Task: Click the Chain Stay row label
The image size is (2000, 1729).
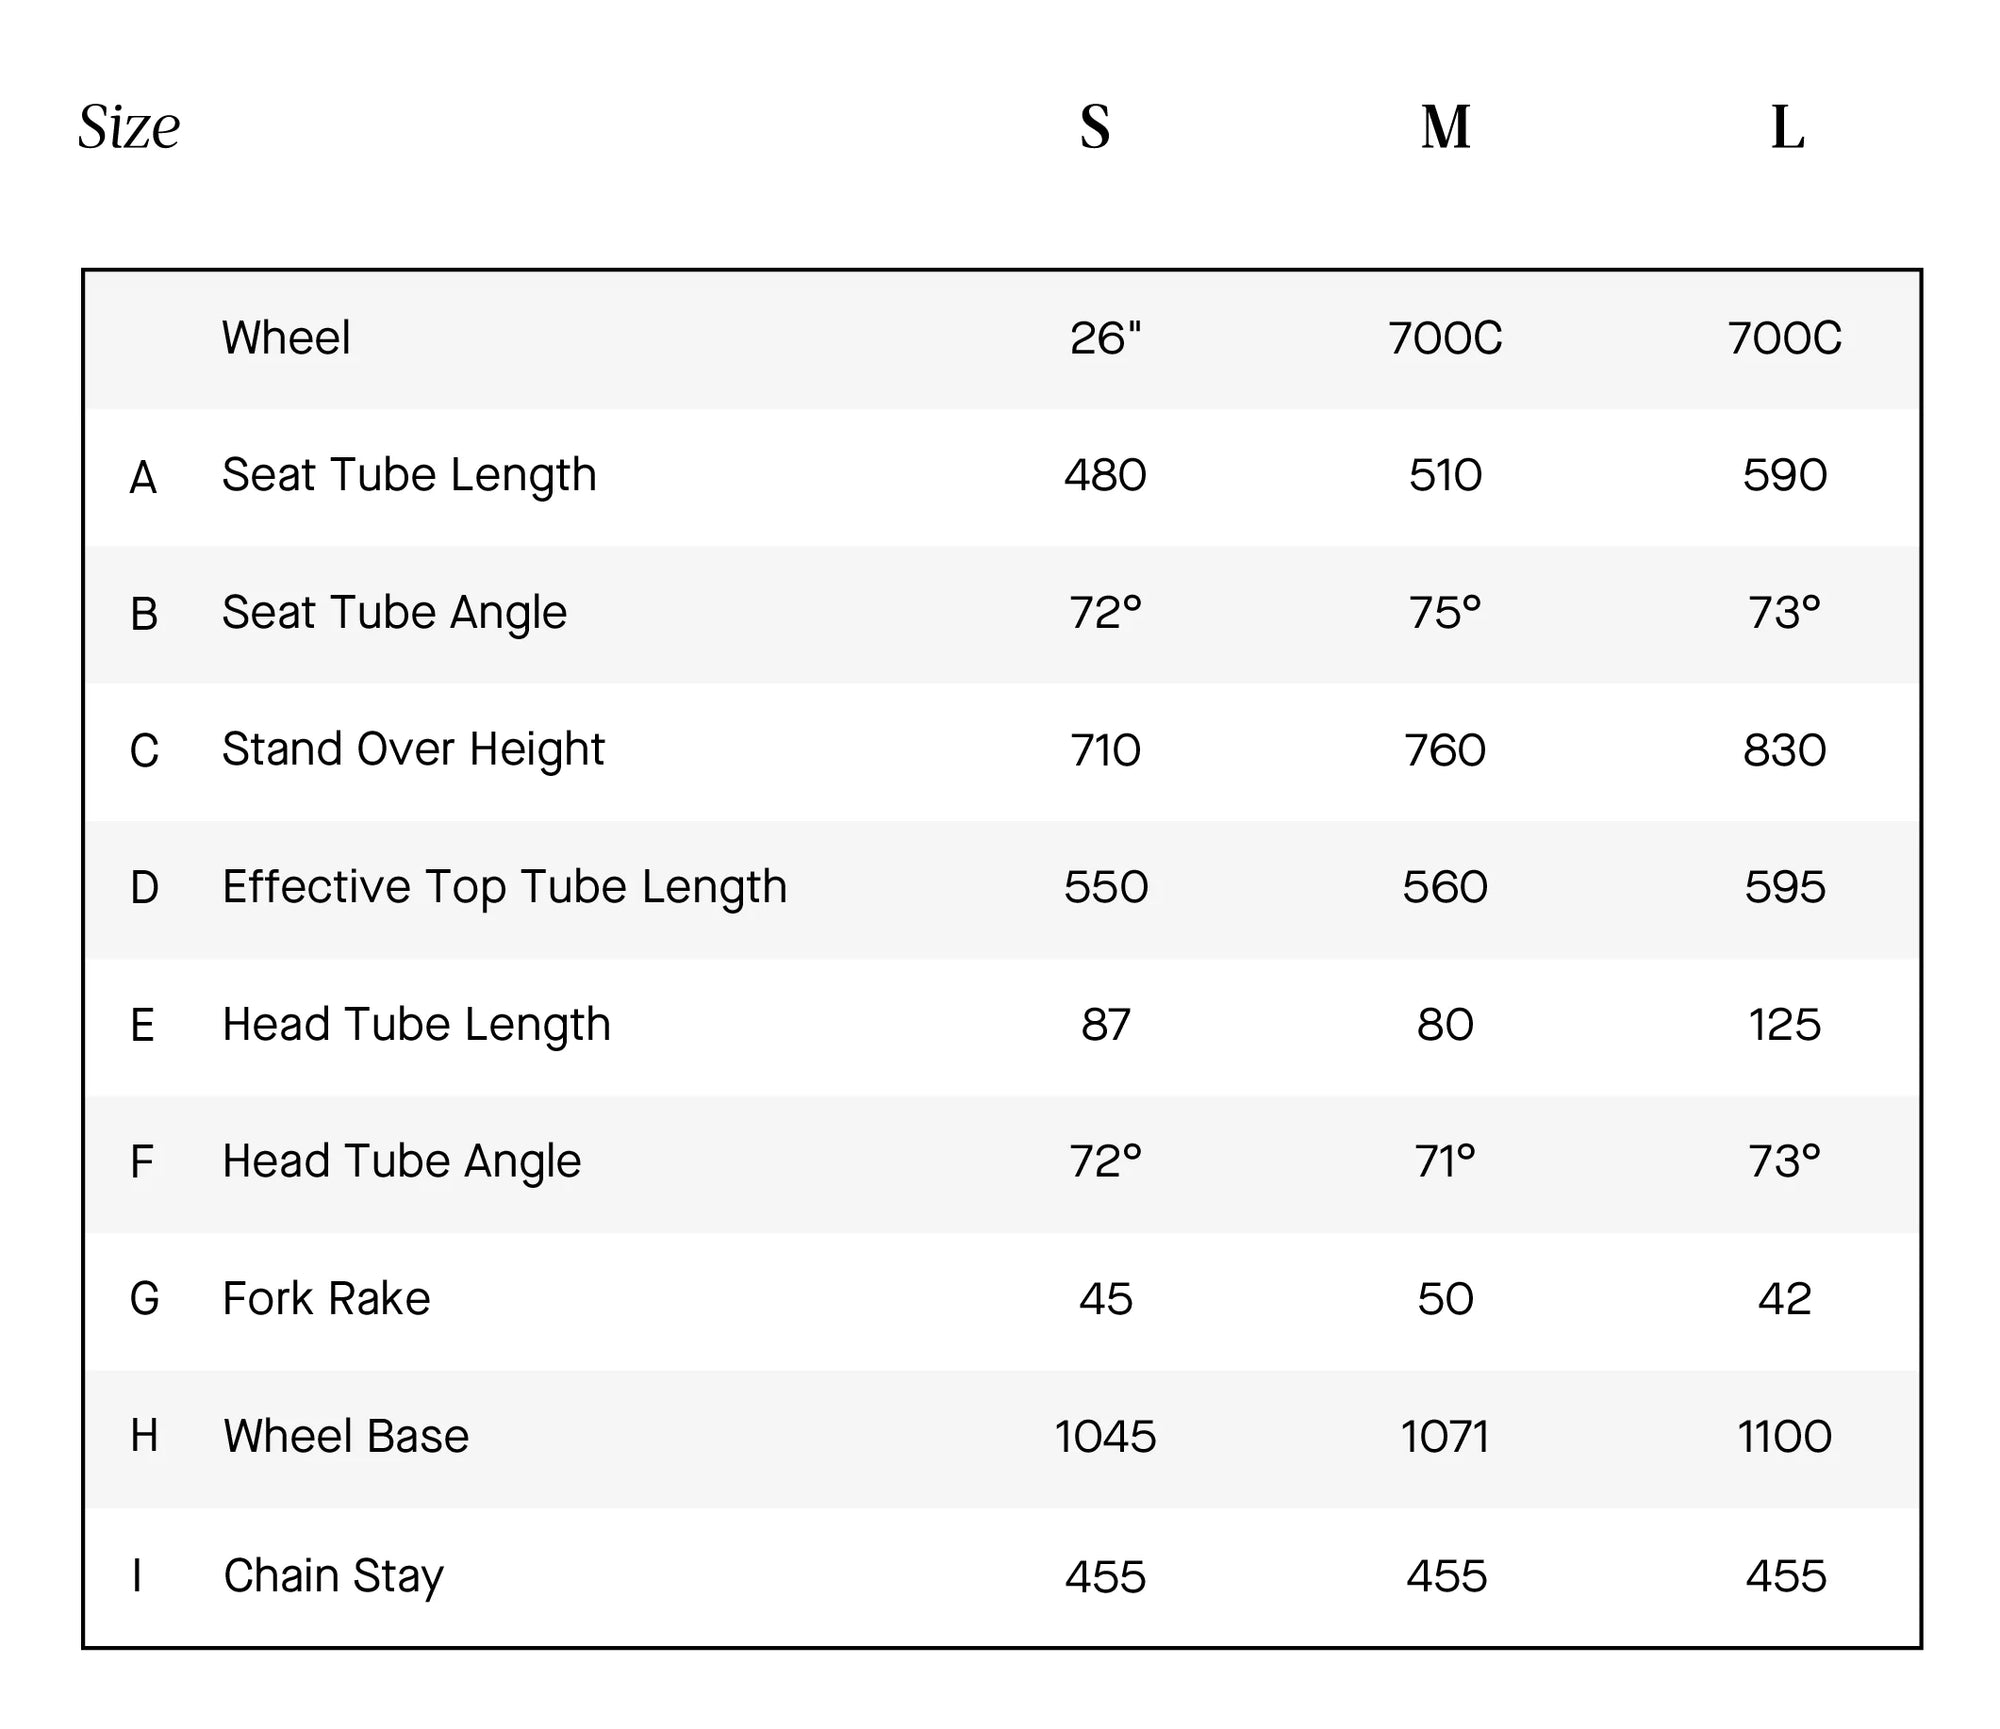Action: (x=333, y=1576)
